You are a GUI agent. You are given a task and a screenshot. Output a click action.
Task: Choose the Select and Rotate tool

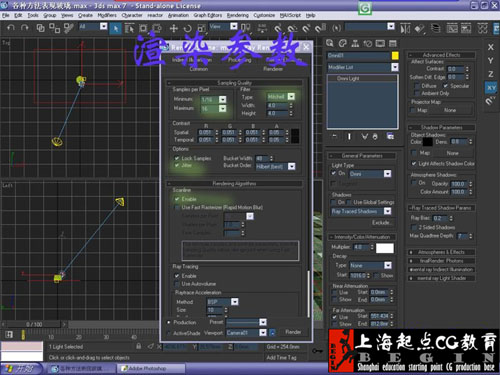pyautogui.click(x=187, y=28)
